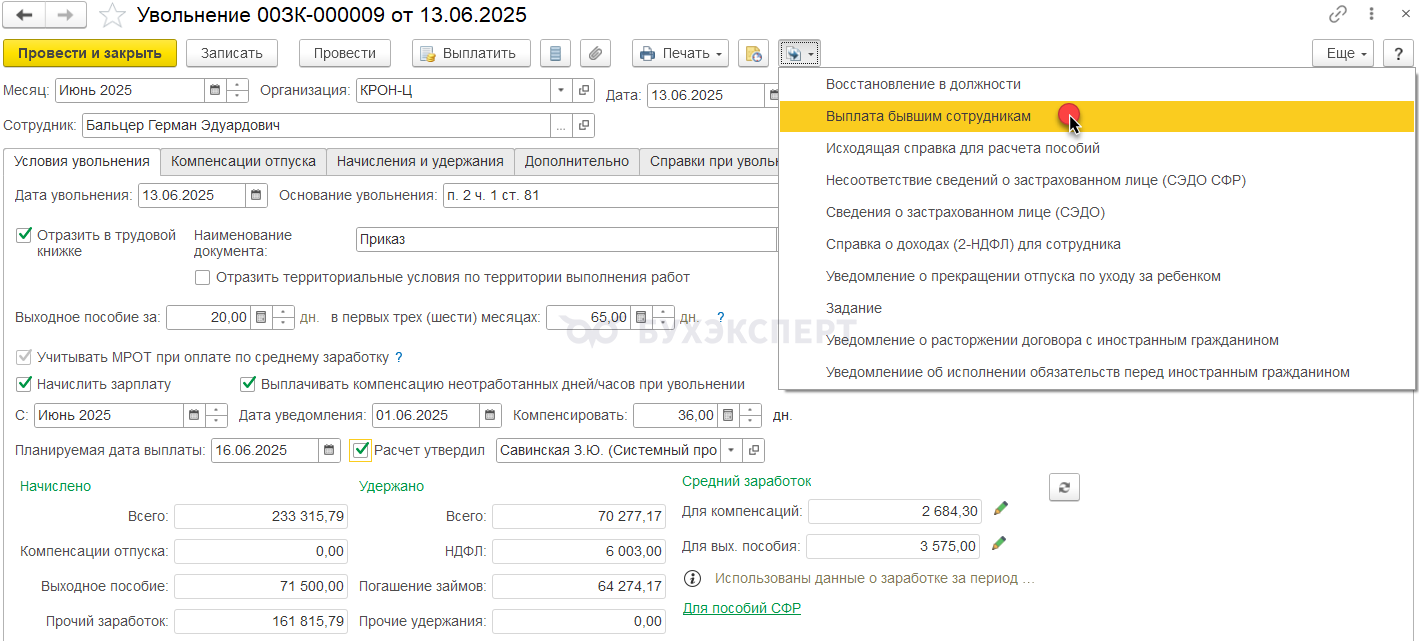The width and height of the screenshot is (1419, 641).
Task: Toggle Начислить зарплату checkbox
Action: tap(25, 384)
